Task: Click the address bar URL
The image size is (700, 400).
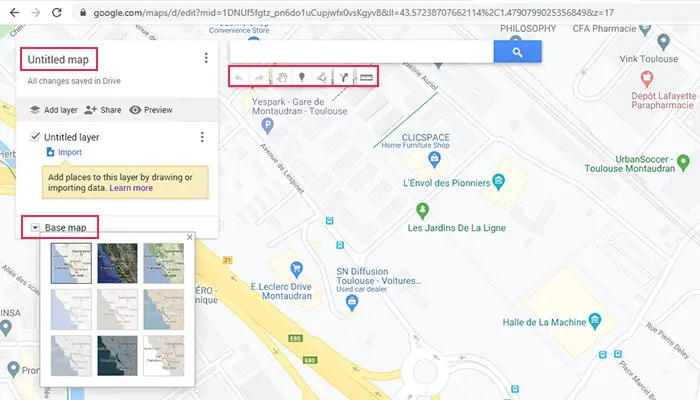Action: [x=354, y=13]
